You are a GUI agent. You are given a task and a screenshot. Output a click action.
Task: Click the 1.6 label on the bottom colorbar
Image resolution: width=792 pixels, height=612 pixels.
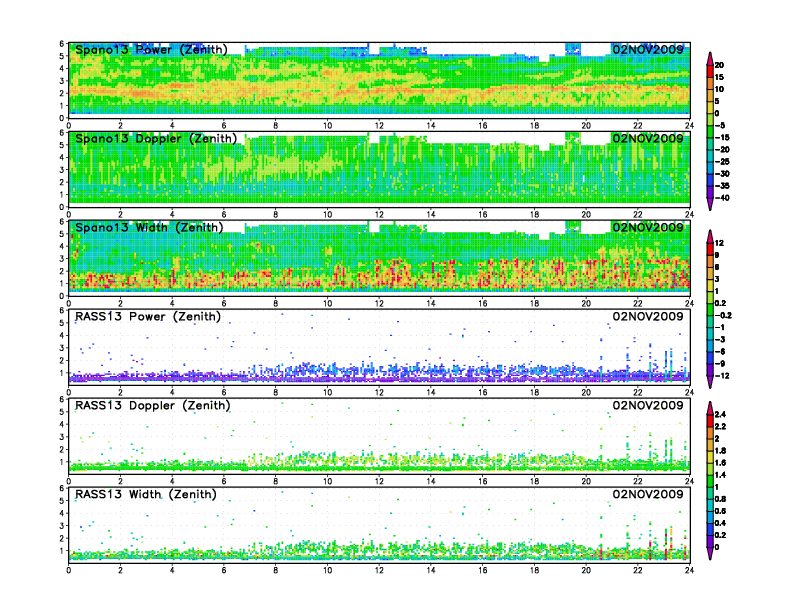point(720,463)
